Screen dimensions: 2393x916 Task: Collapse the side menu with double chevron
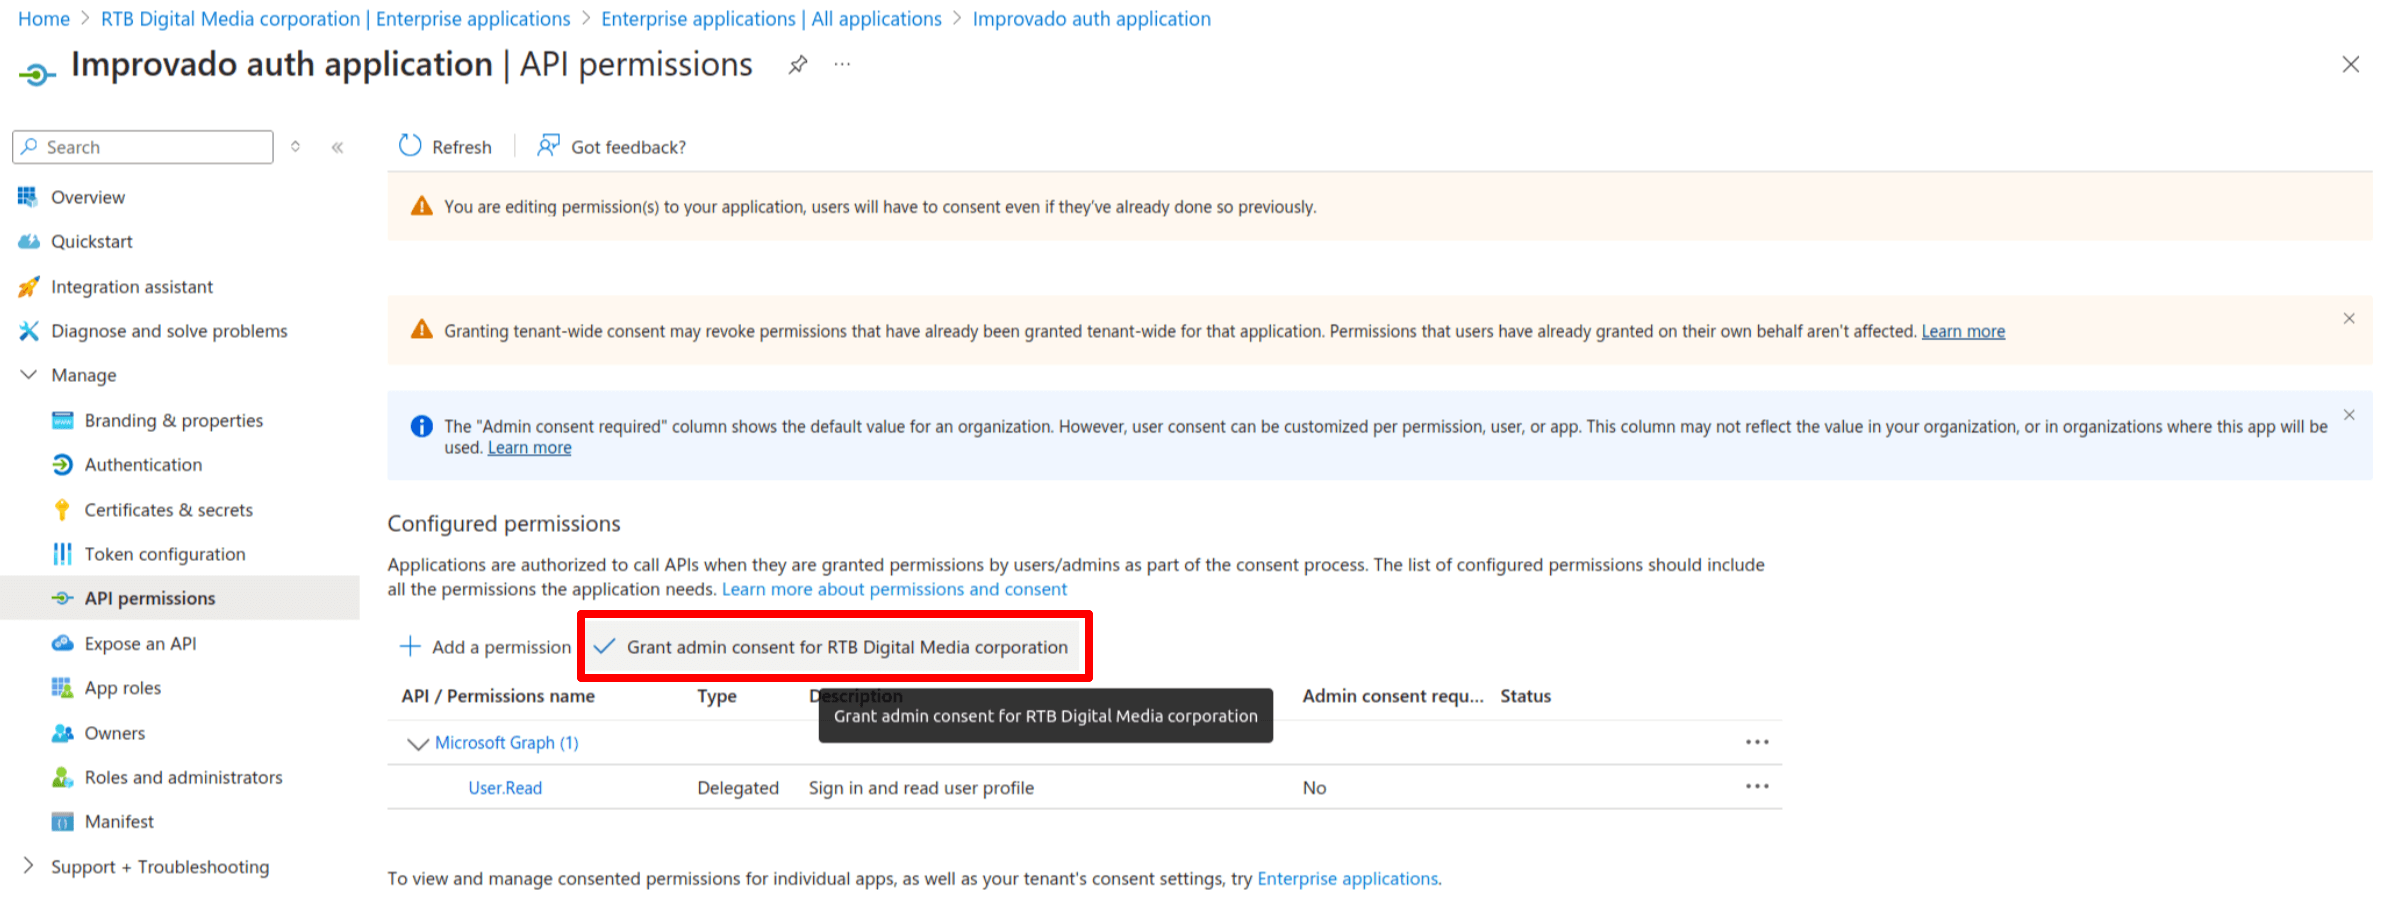(x=338, y=147)
